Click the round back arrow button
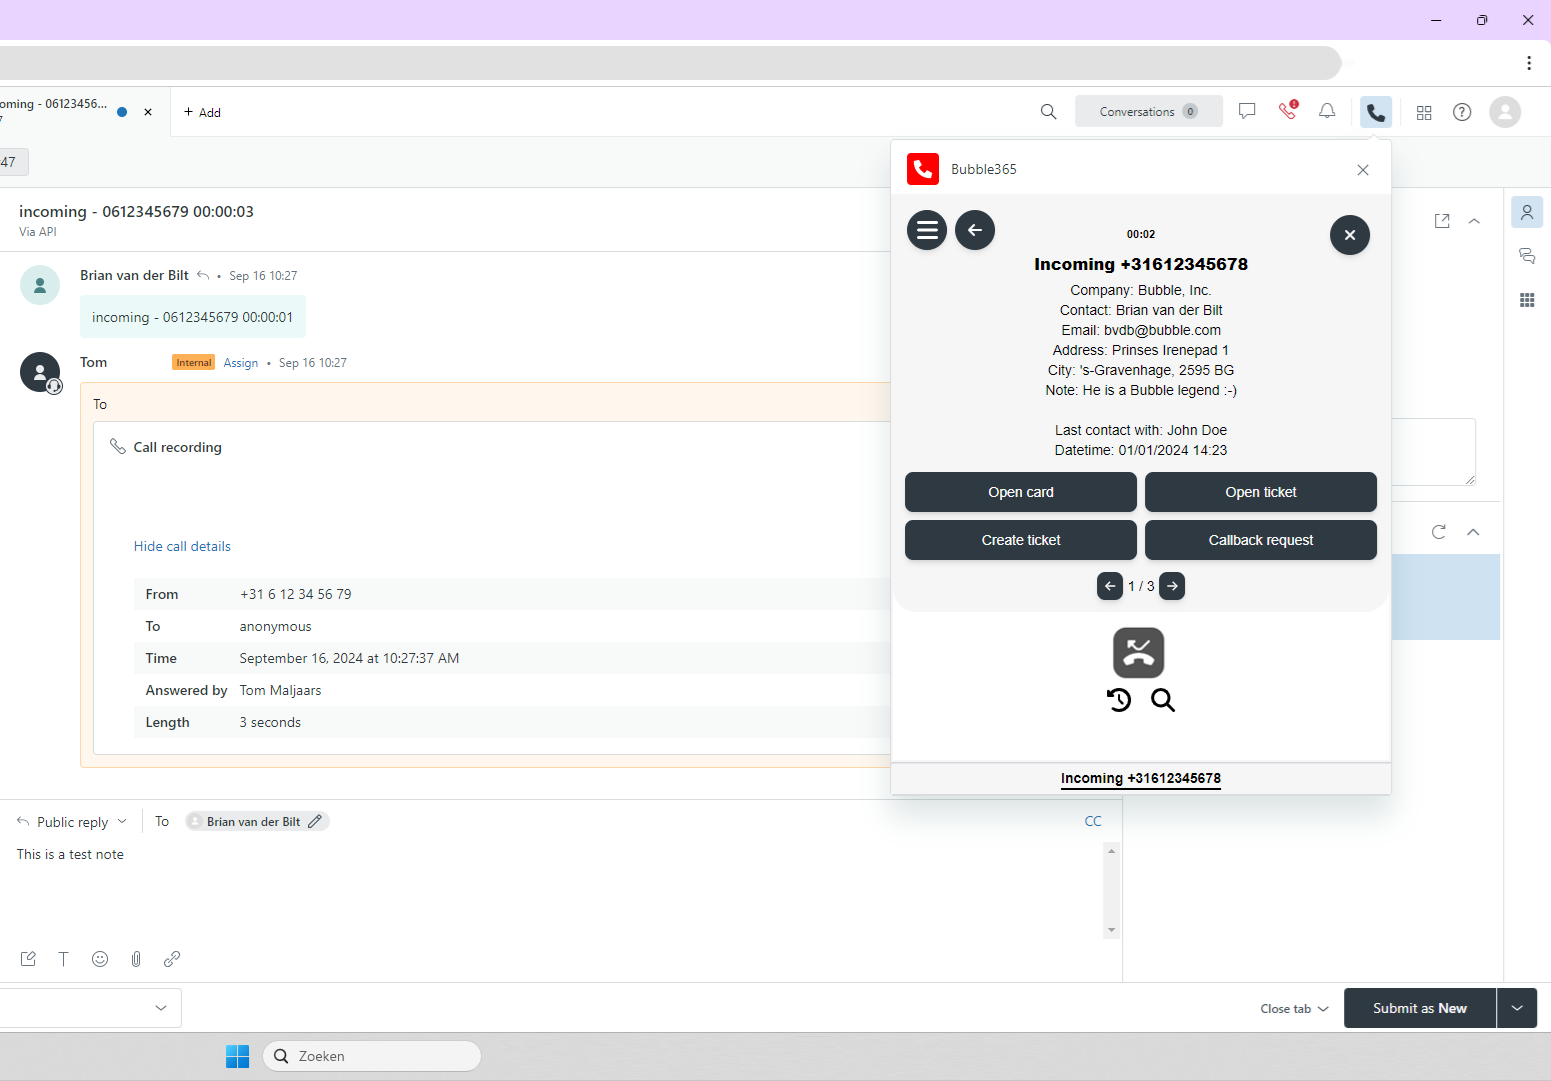The width and height of the screenshot is (1551, 1081). (x=974, y=230)
